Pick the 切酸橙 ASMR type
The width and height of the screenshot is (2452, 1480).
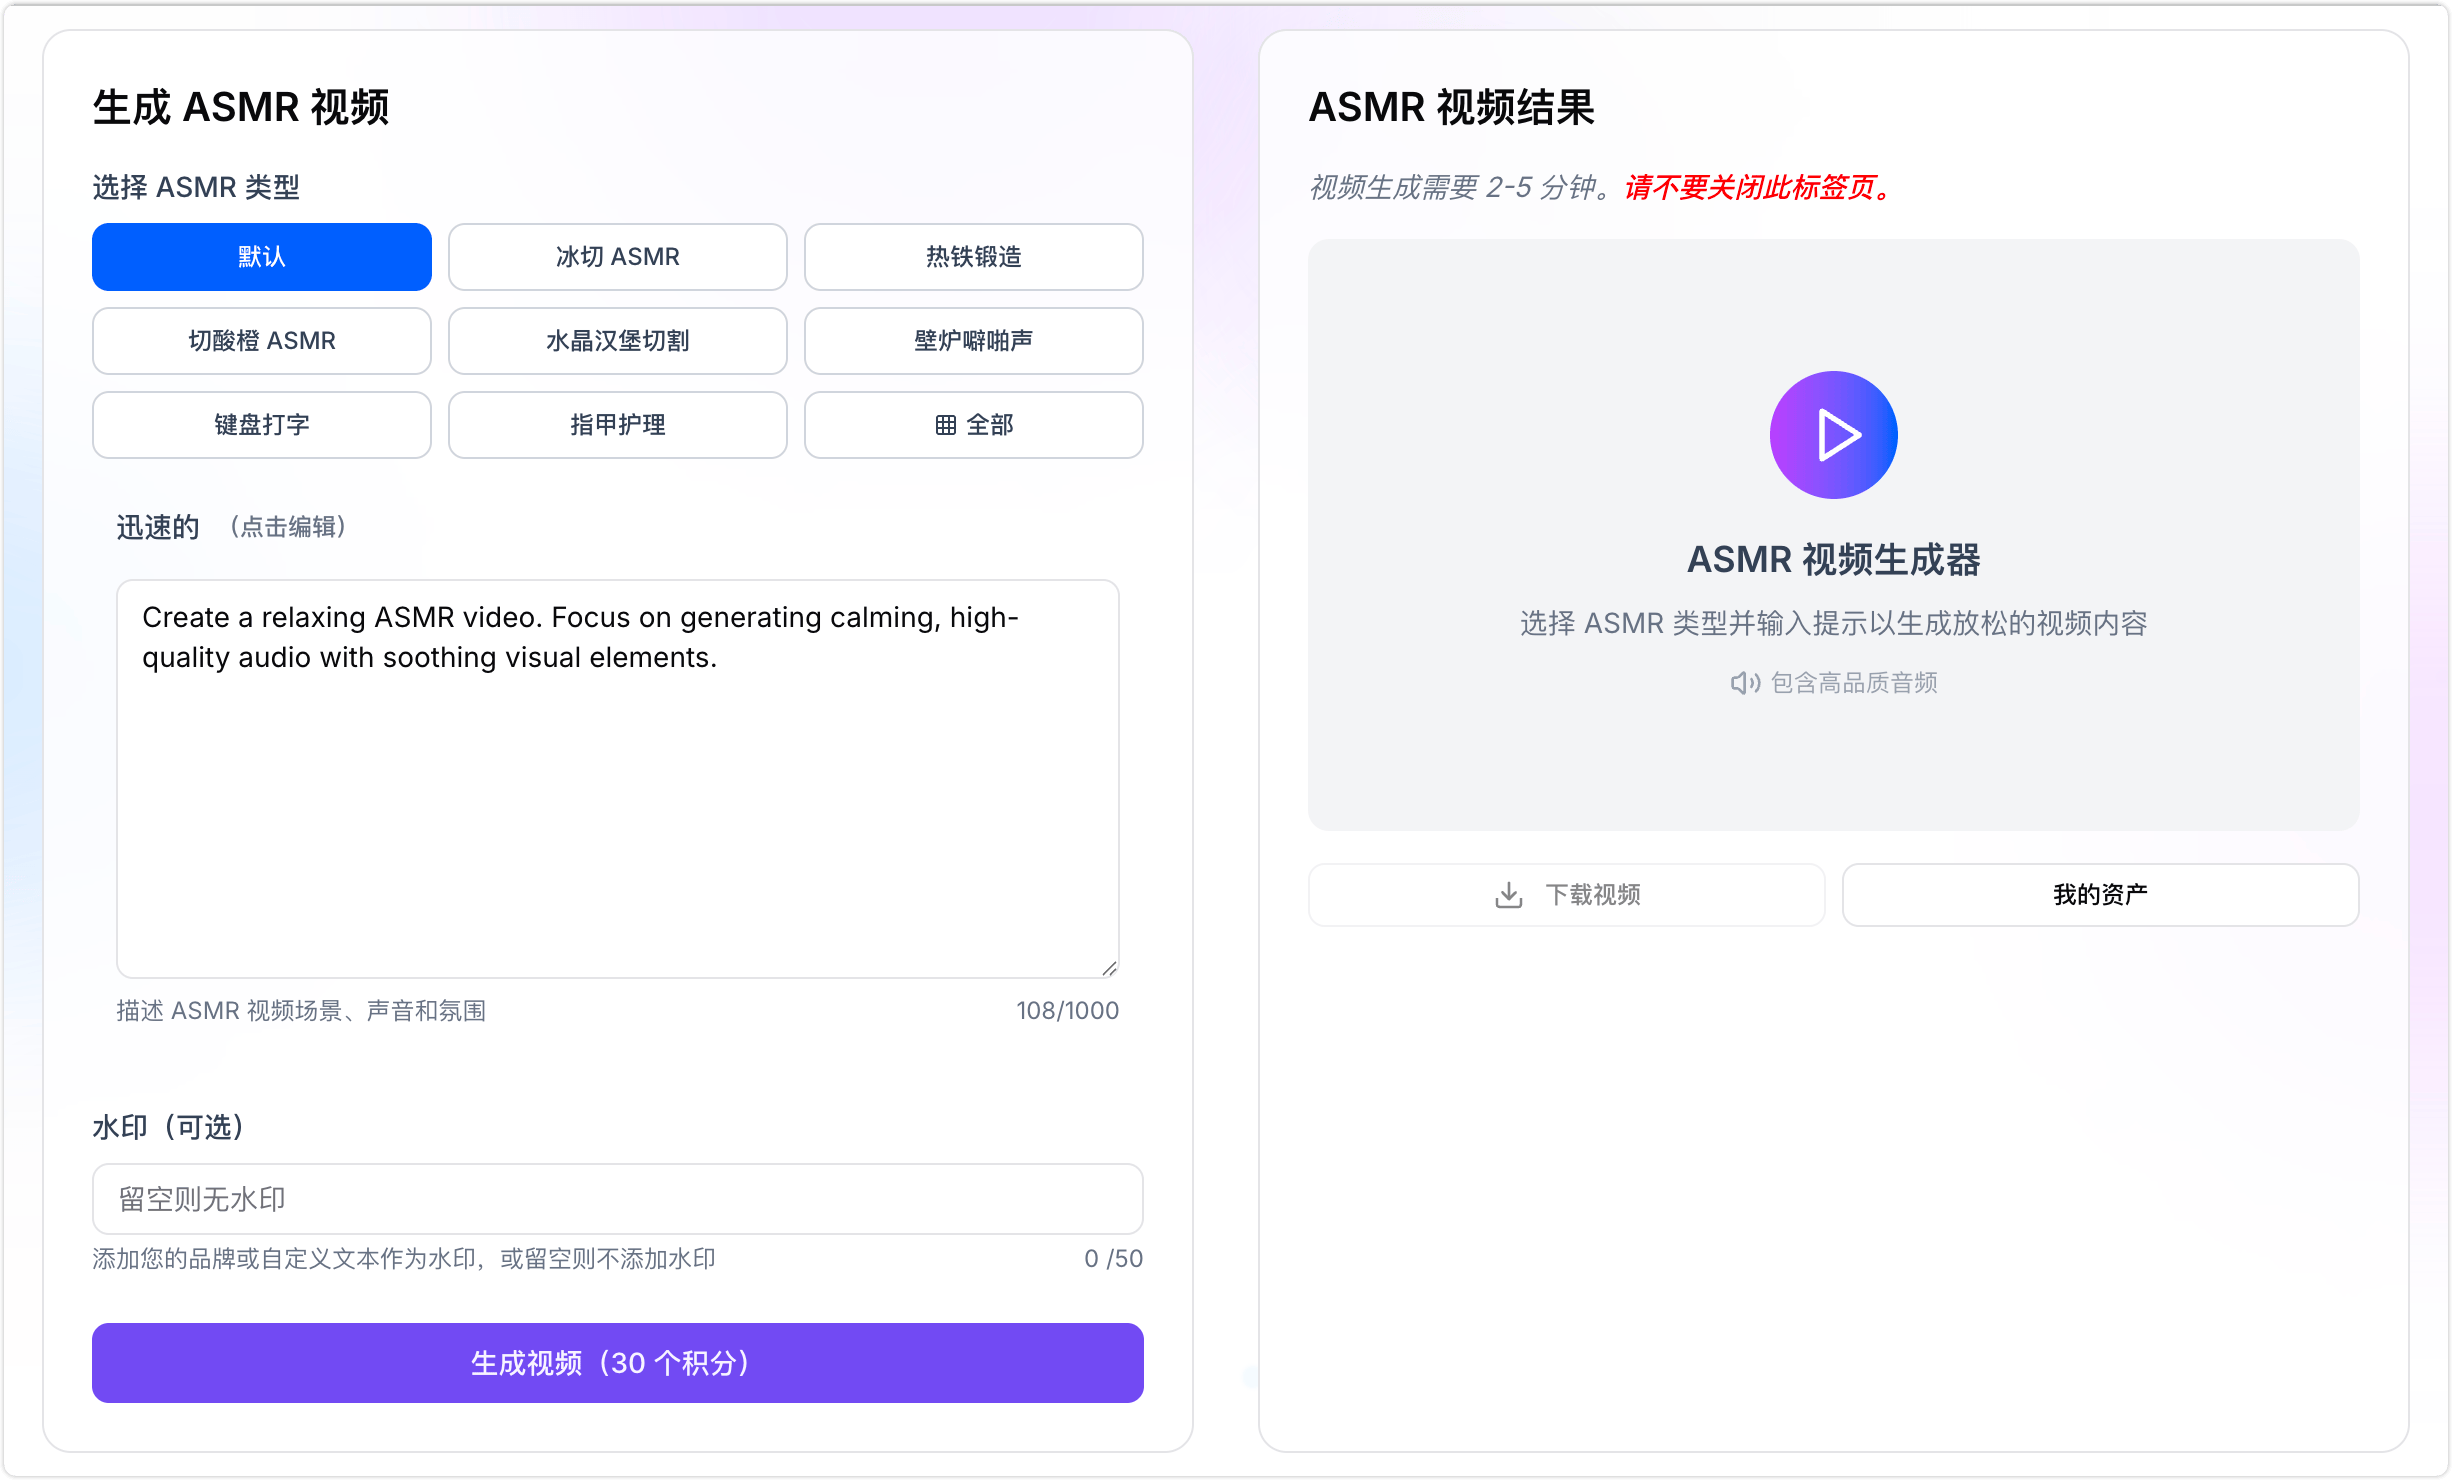262,341
